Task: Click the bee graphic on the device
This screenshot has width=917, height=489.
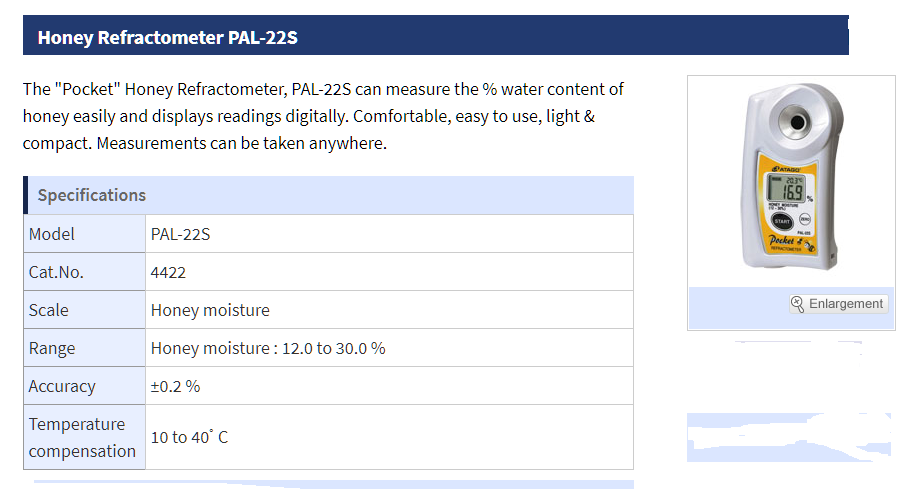Action: pyautogui.click(x=809, y=245)
